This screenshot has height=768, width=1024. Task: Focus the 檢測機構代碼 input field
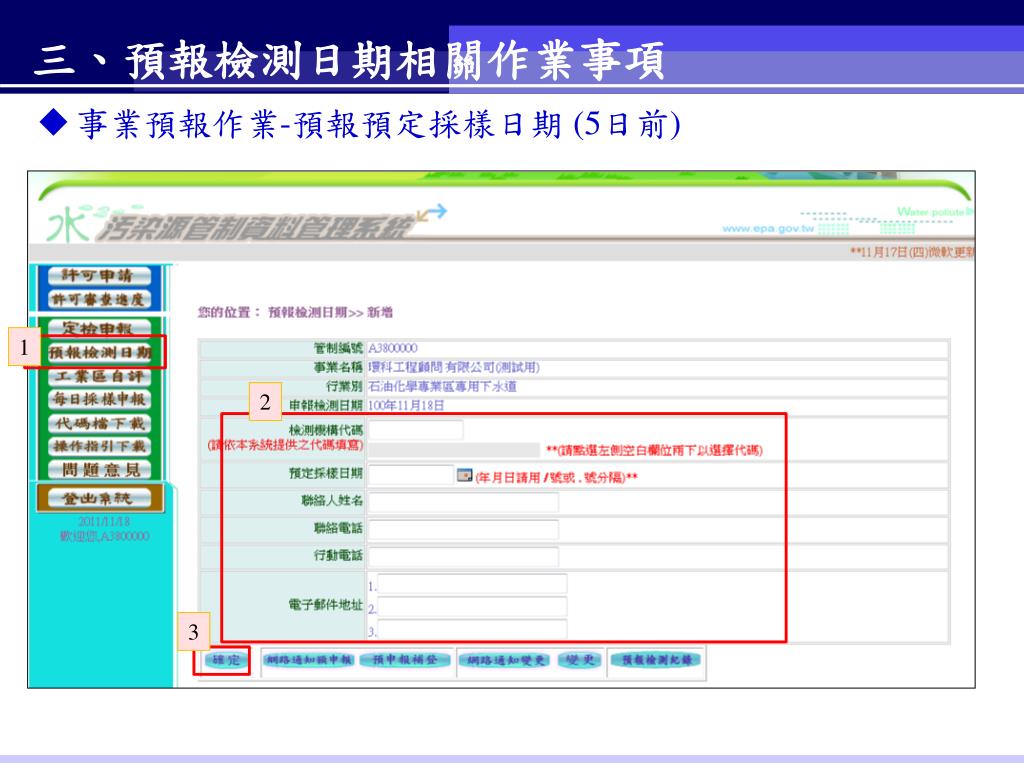tap(416, 430)
